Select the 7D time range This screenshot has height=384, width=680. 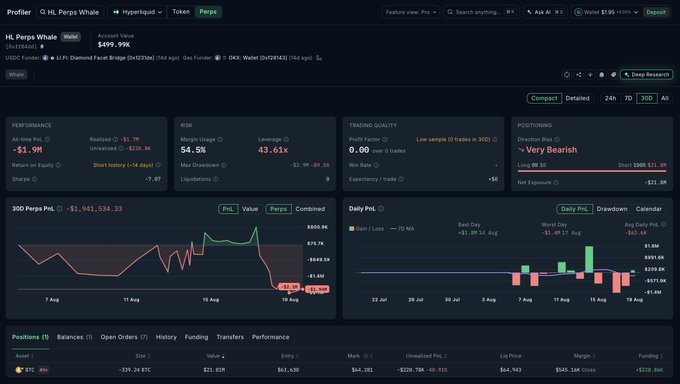point(628,98)
